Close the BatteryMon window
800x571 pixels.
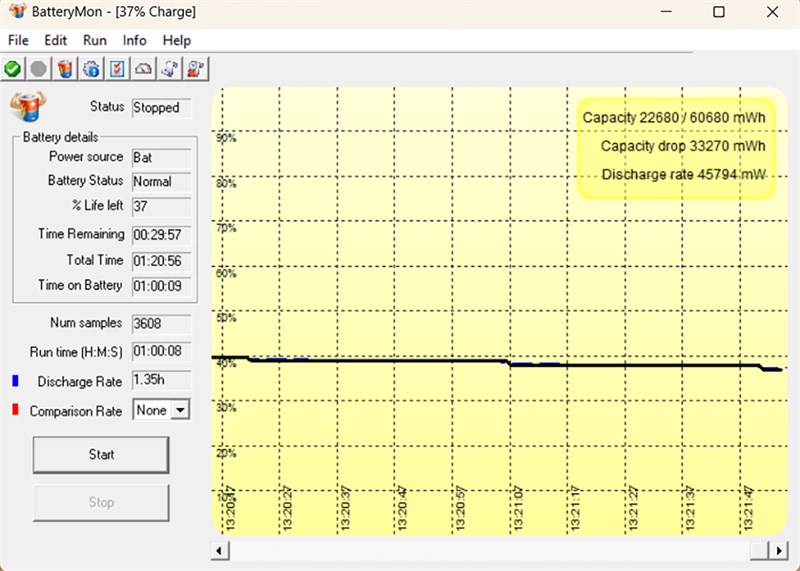[x=772, y=11]
